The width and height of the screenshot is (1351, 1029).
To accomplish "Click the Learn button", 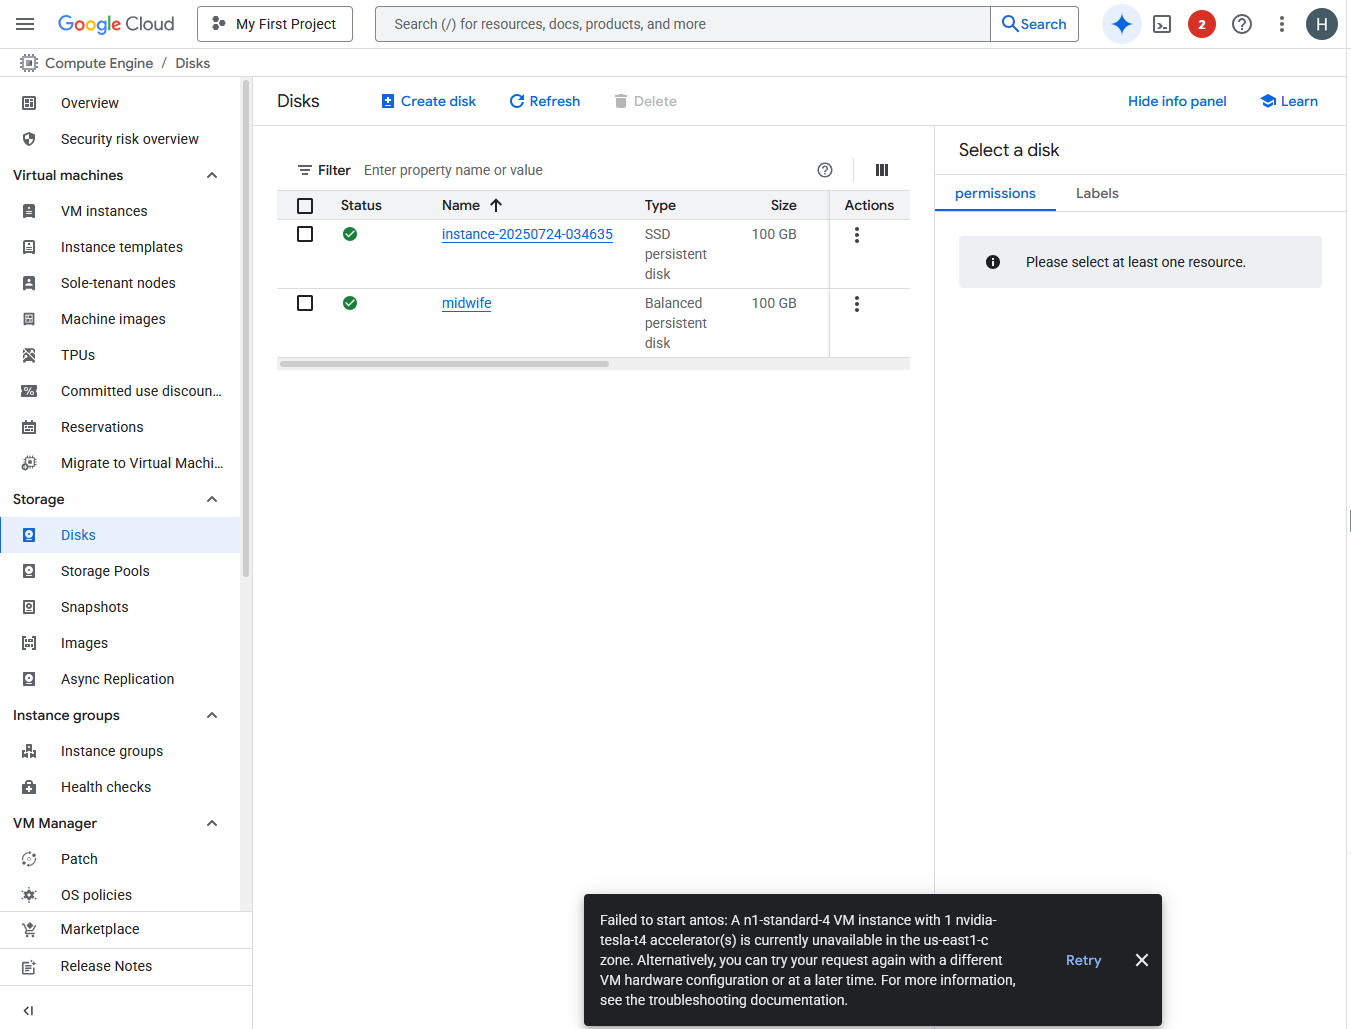I will point(1289,101).
